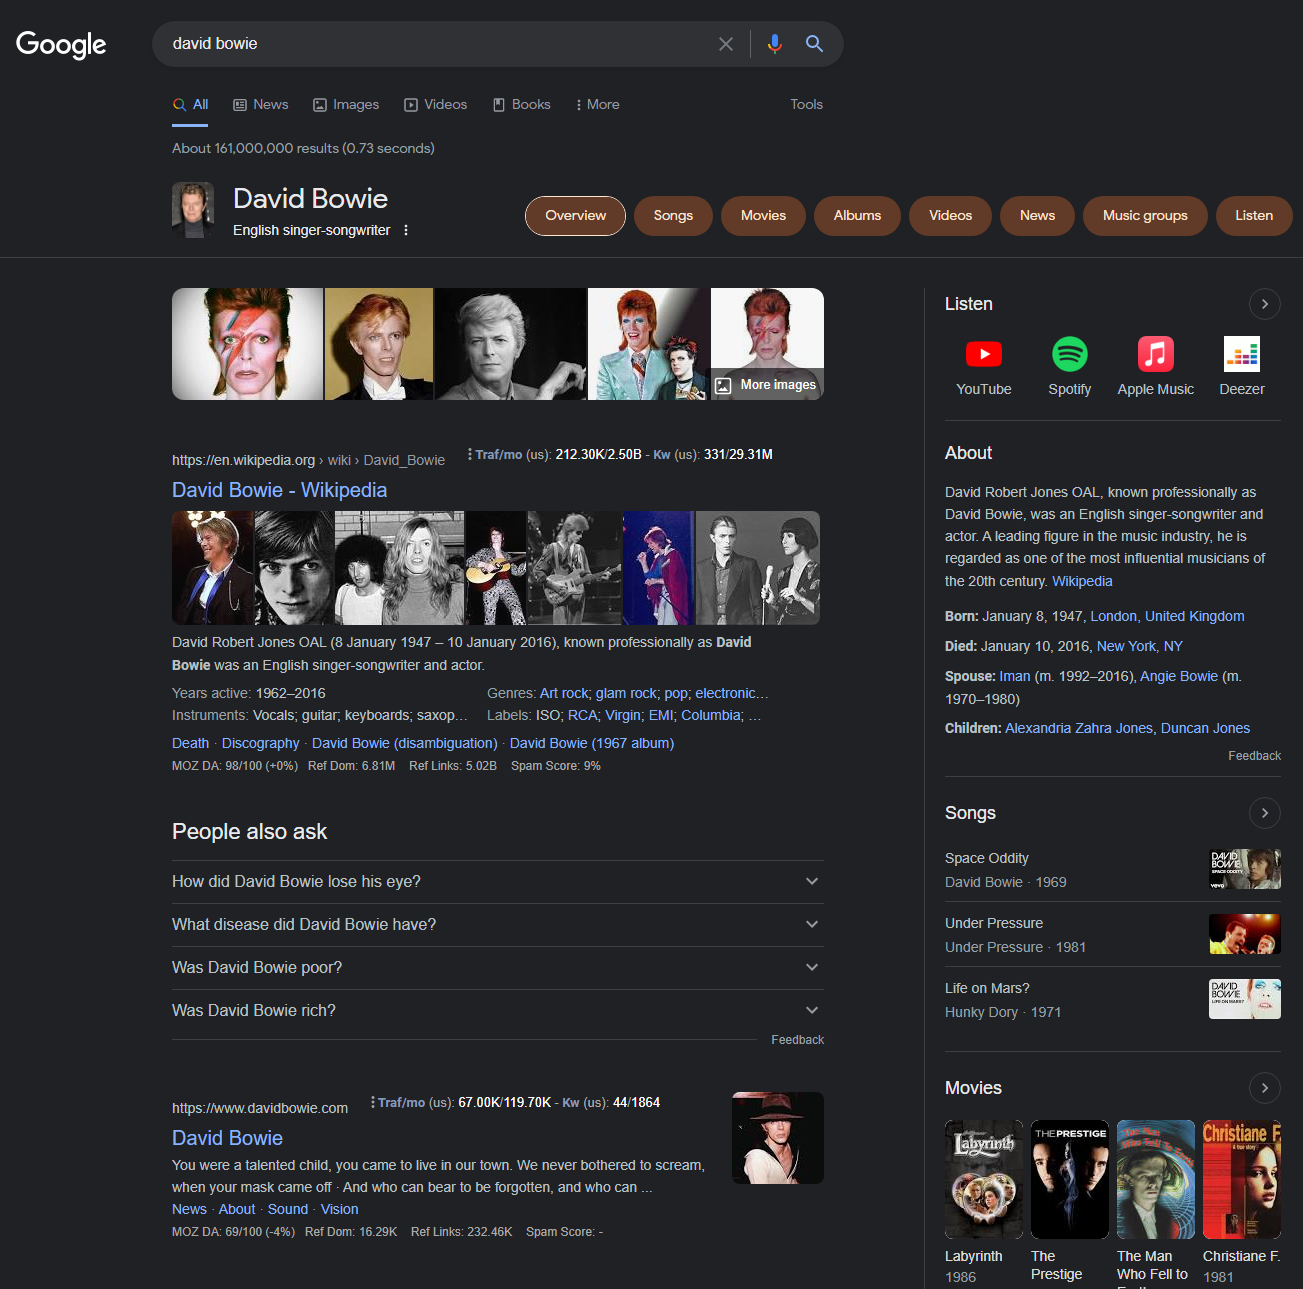Screen dimensions: 1303x1289
Task: Open the glam rock genre link
Action: point(627,693)
